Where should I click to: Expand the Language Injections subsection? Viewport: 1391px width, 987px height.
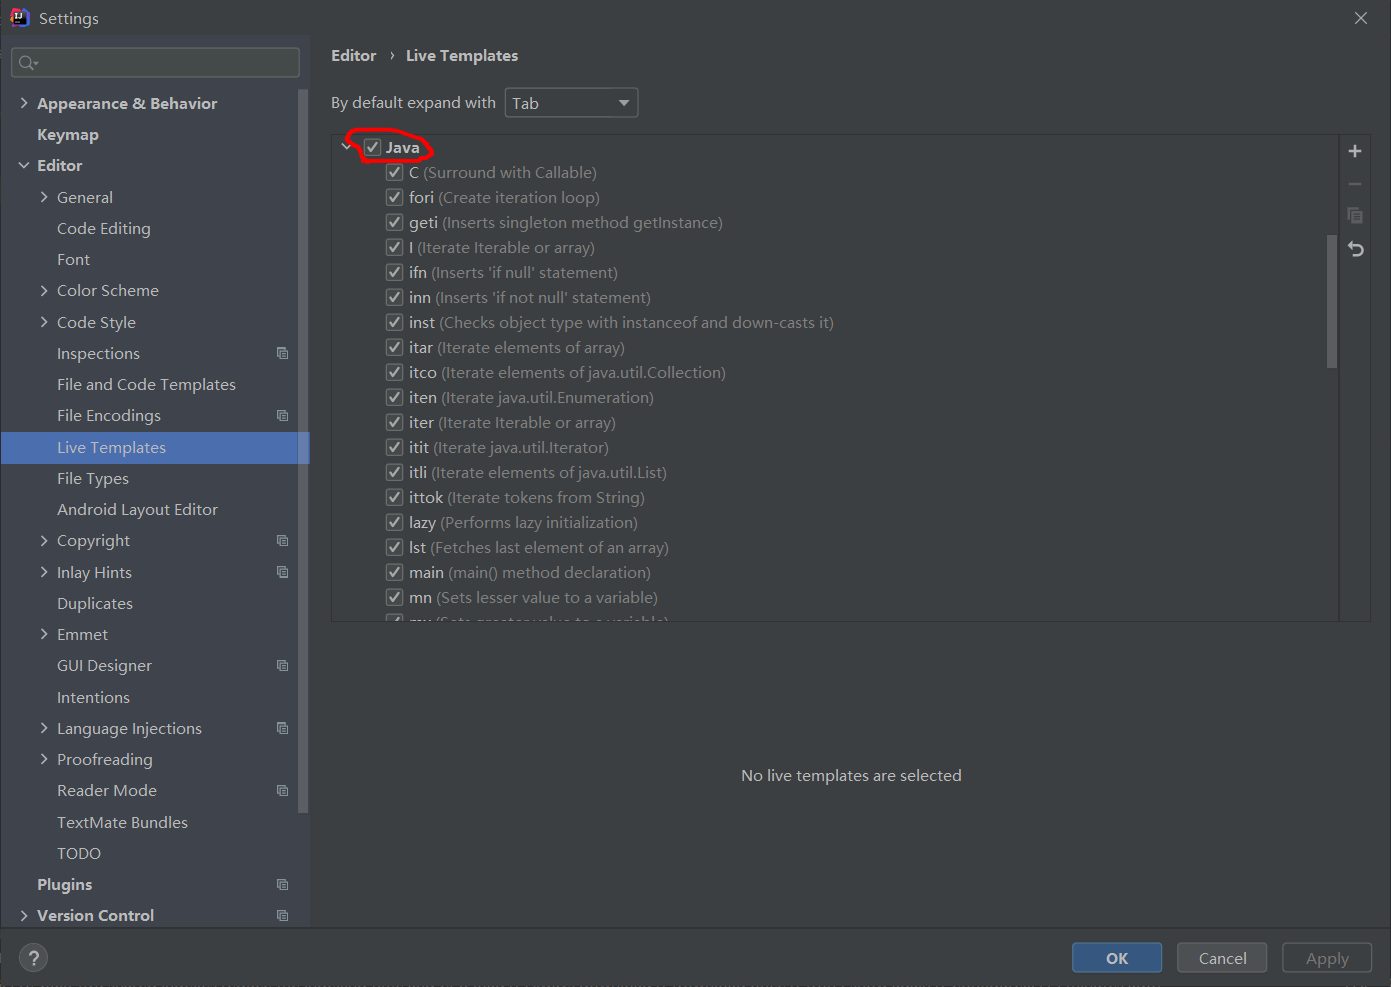coord(44,728)
